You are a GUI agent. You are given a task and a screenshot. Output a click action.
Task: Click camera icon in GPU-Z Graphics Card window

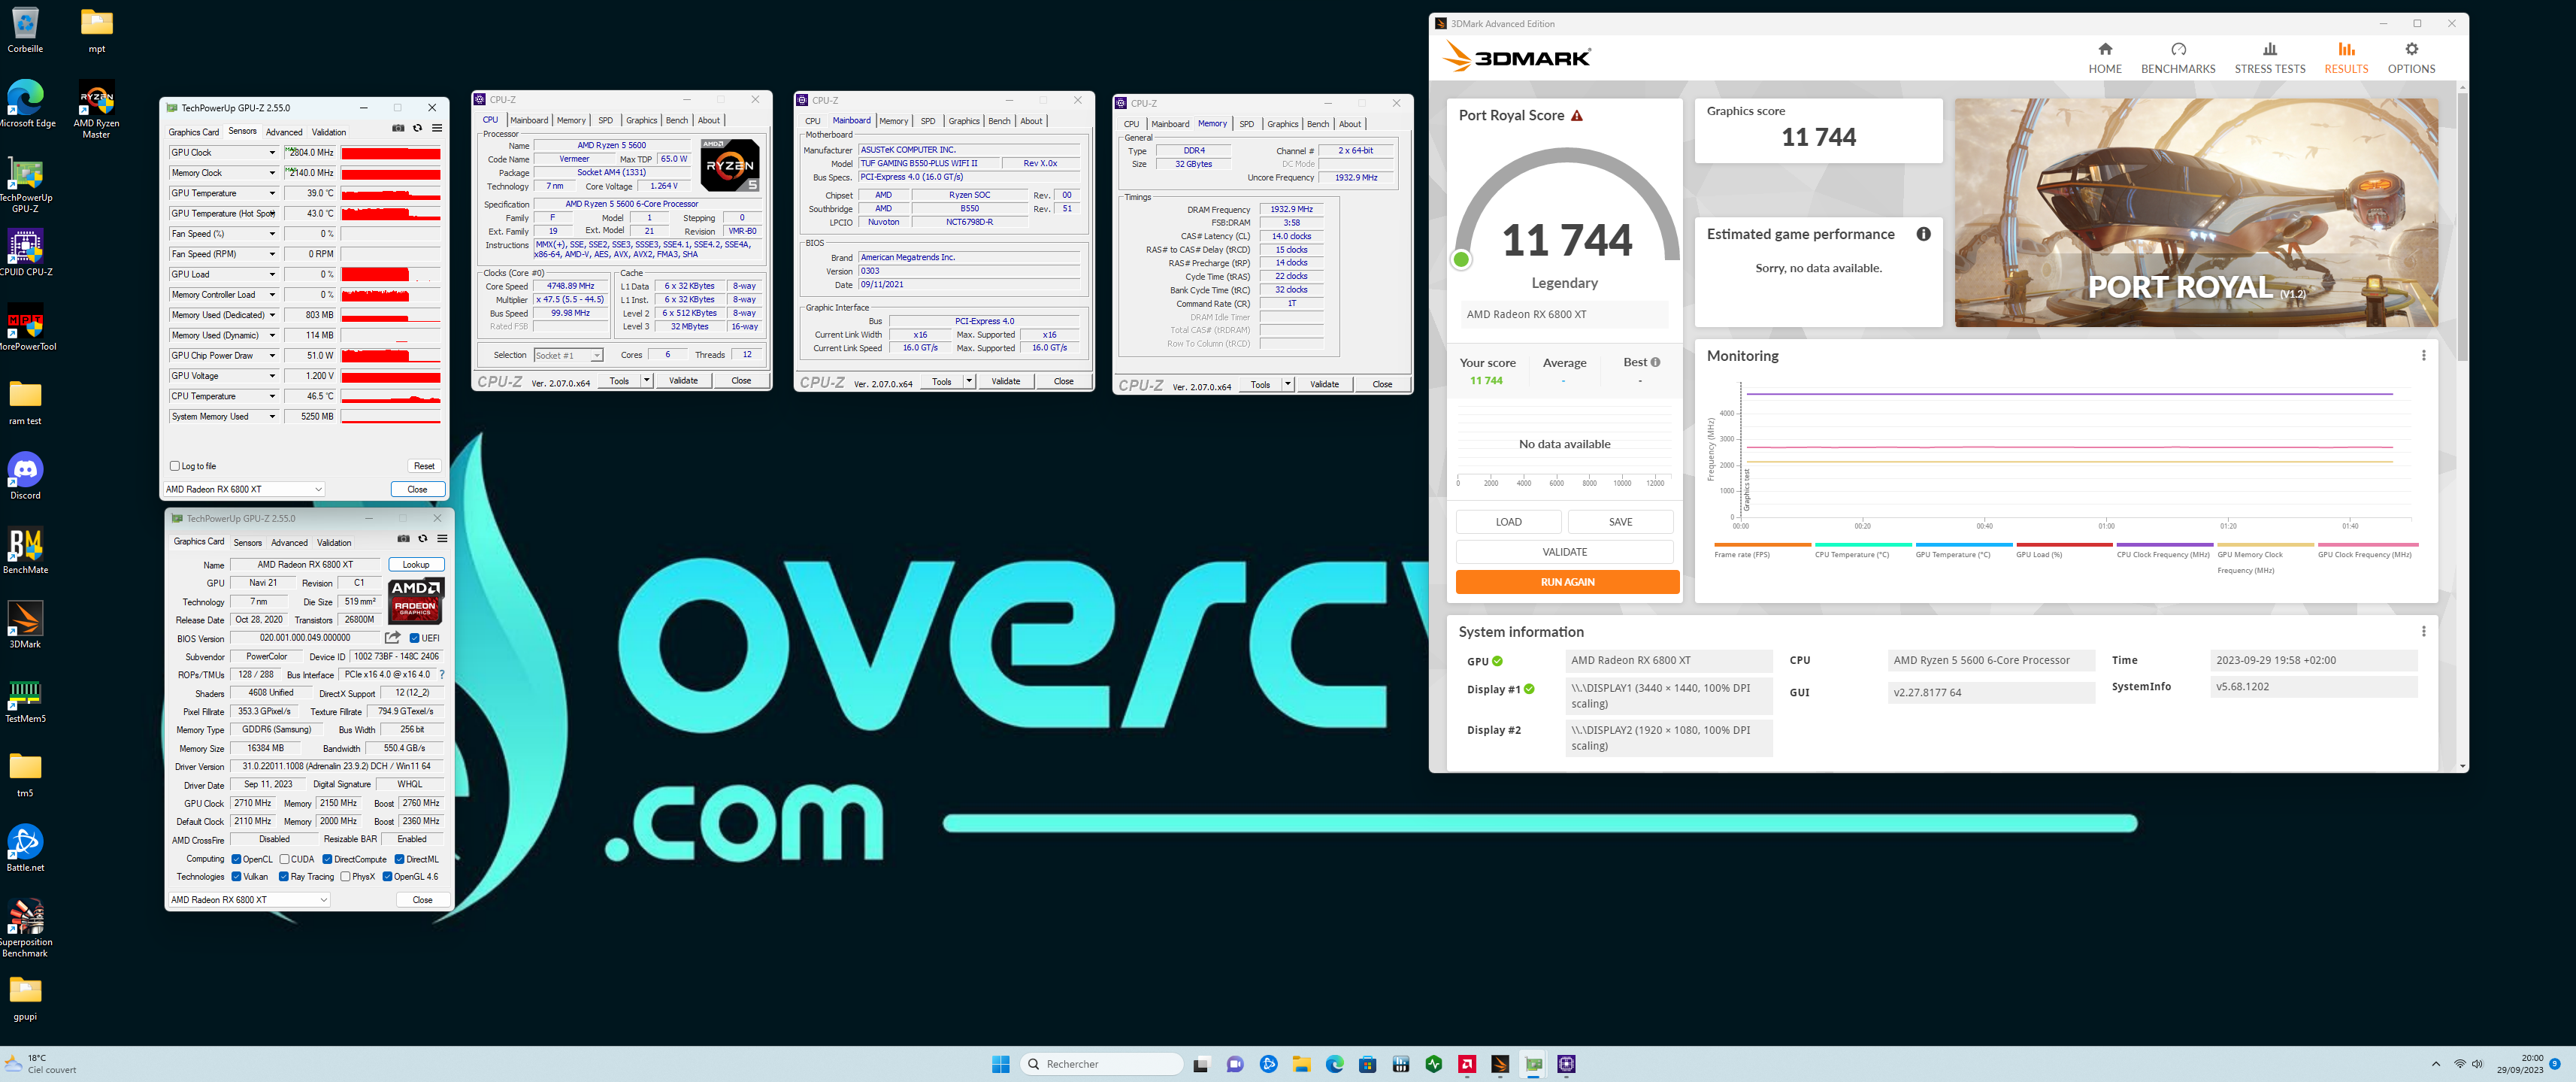[403, 538]
